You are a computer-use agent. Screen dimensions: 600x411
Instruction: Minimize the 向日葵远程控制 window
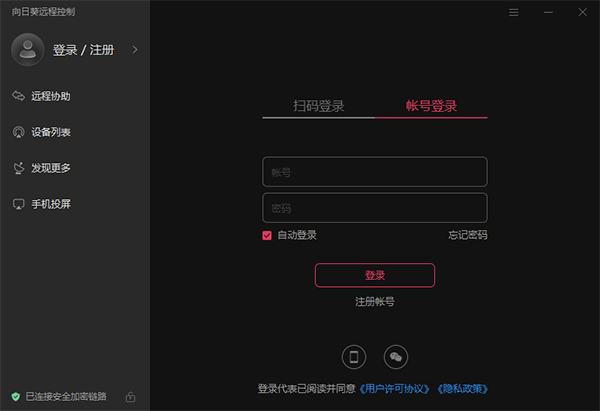click(x=548, y=13)
